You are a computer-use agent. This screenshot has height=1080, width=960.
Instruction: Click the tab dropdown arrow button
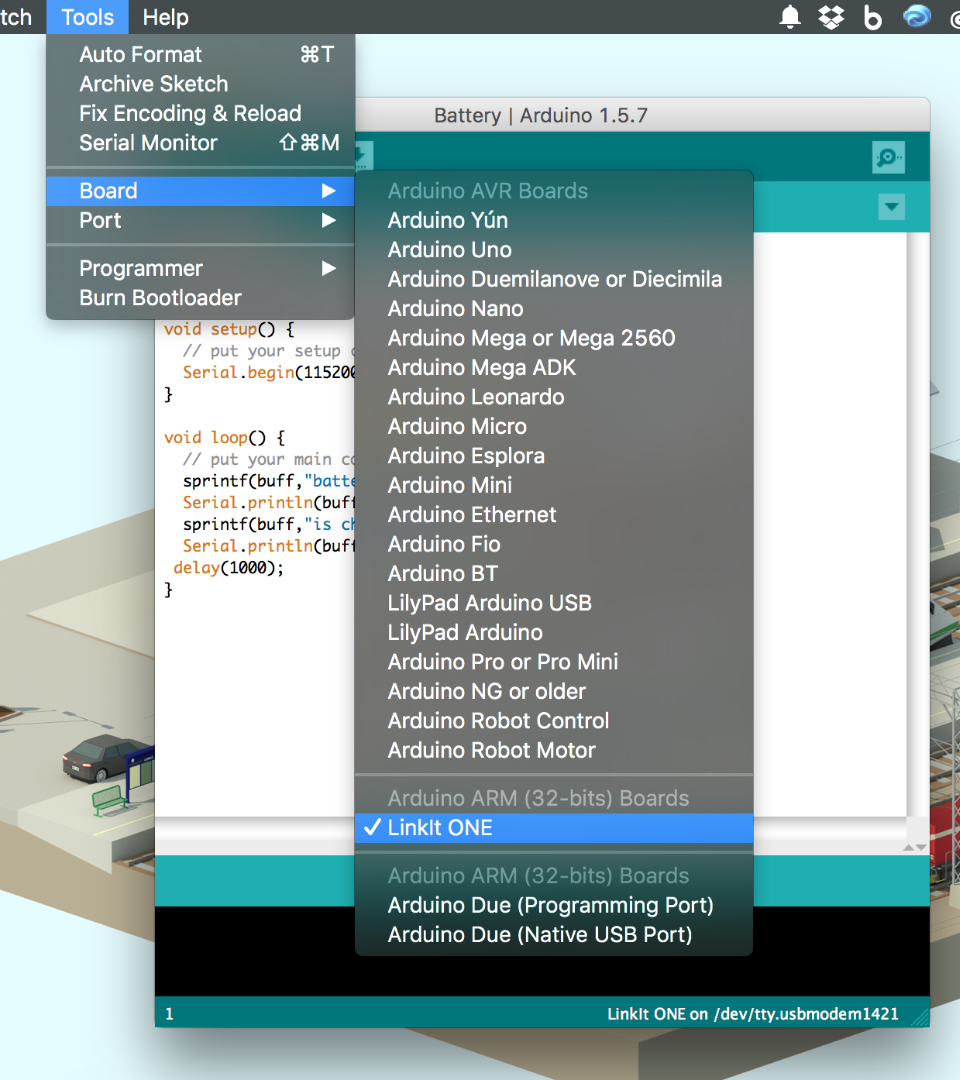pyautogui.click(x=891, y=207)
